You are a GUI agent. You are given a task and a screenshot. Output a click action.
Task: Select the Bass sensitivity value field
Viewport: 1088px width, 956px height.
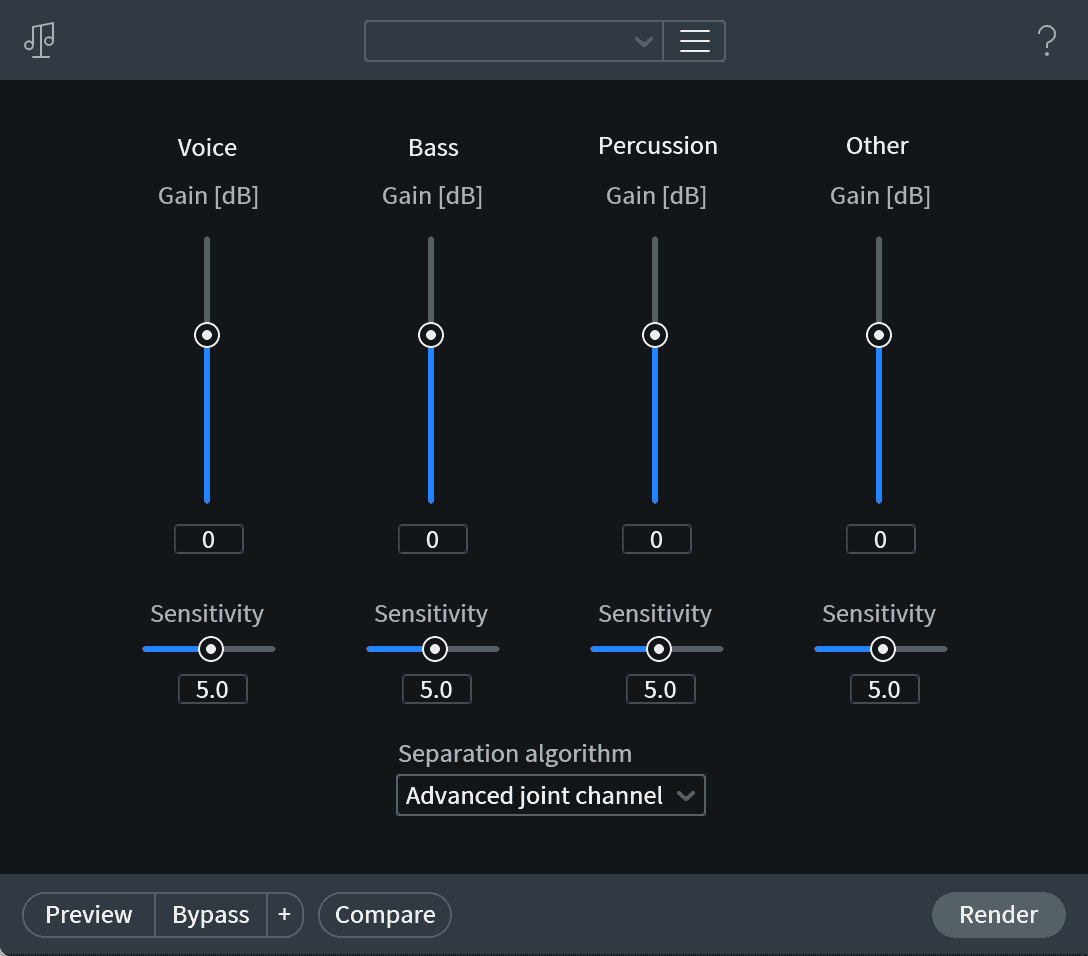click(x=436, y=689)
